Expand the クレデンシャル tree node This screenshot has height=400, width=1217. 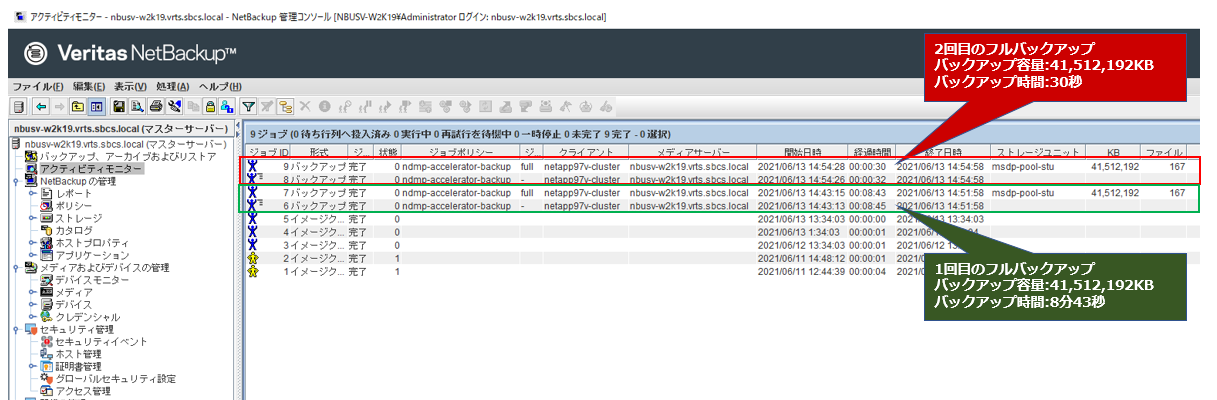coord(32,316)
